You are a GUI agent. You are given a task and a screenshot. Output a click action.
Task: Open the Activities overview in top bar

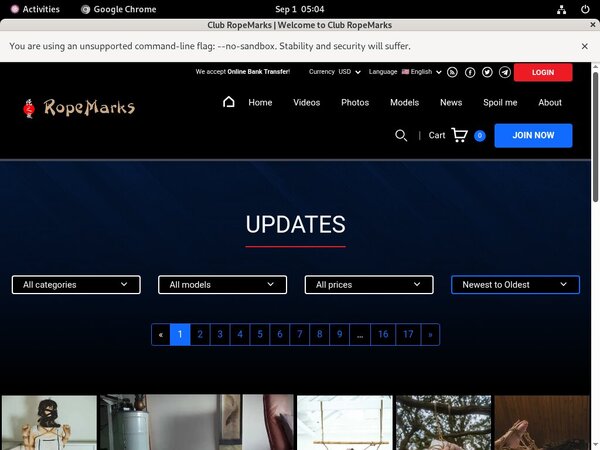coord(33,9)
